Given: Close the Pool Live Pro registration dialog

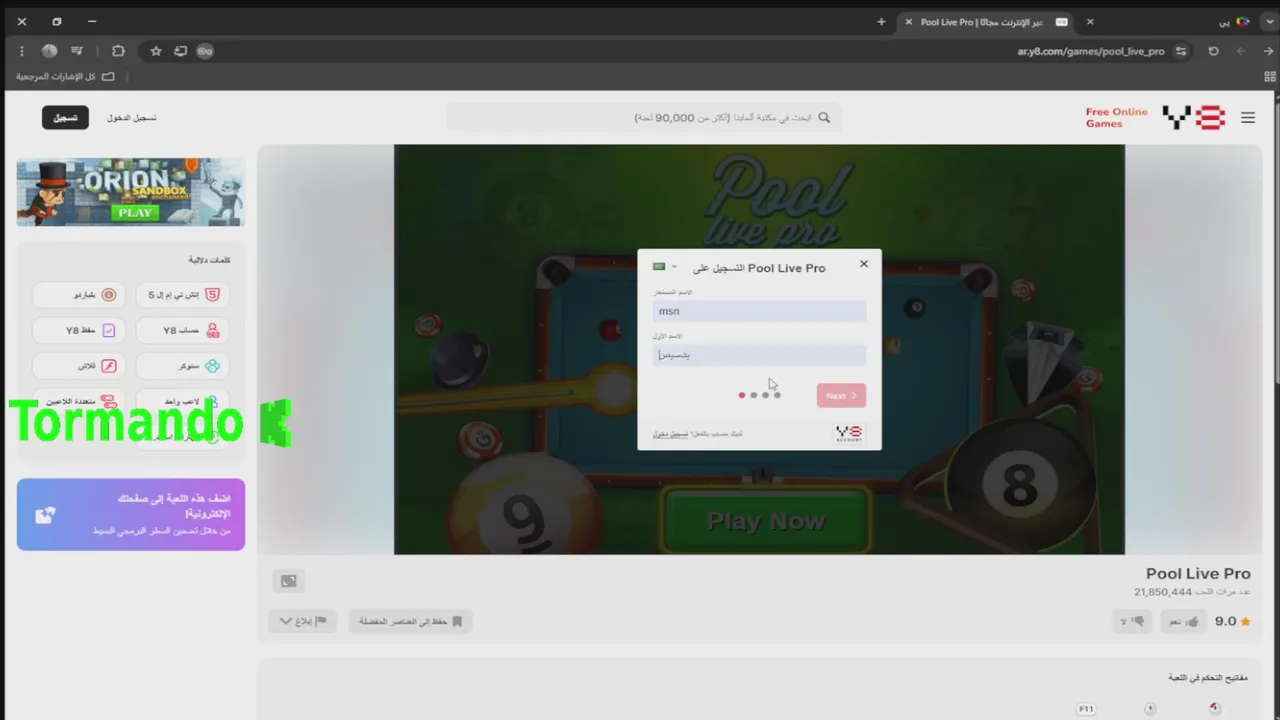Looking at the screenshot, I should [864, 264].
